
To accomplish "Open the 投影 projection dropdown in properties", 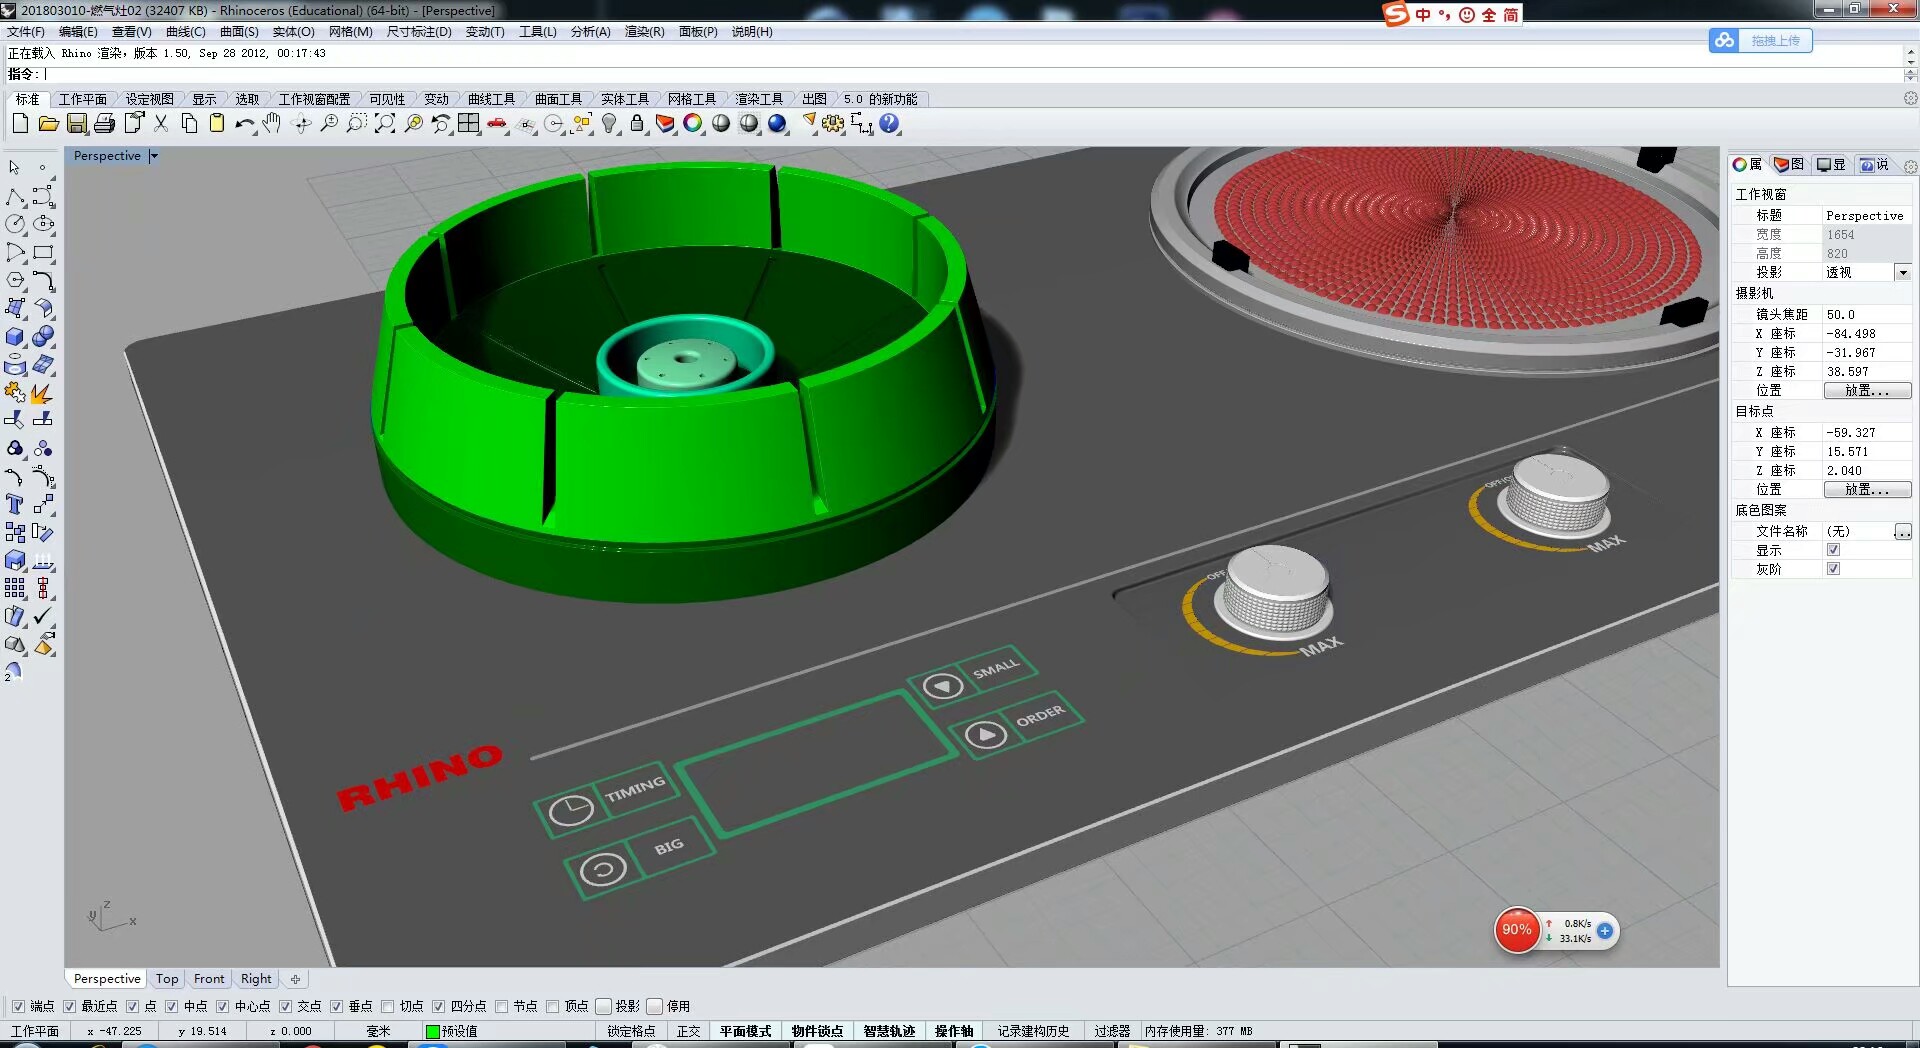I will pos(1903,272).
